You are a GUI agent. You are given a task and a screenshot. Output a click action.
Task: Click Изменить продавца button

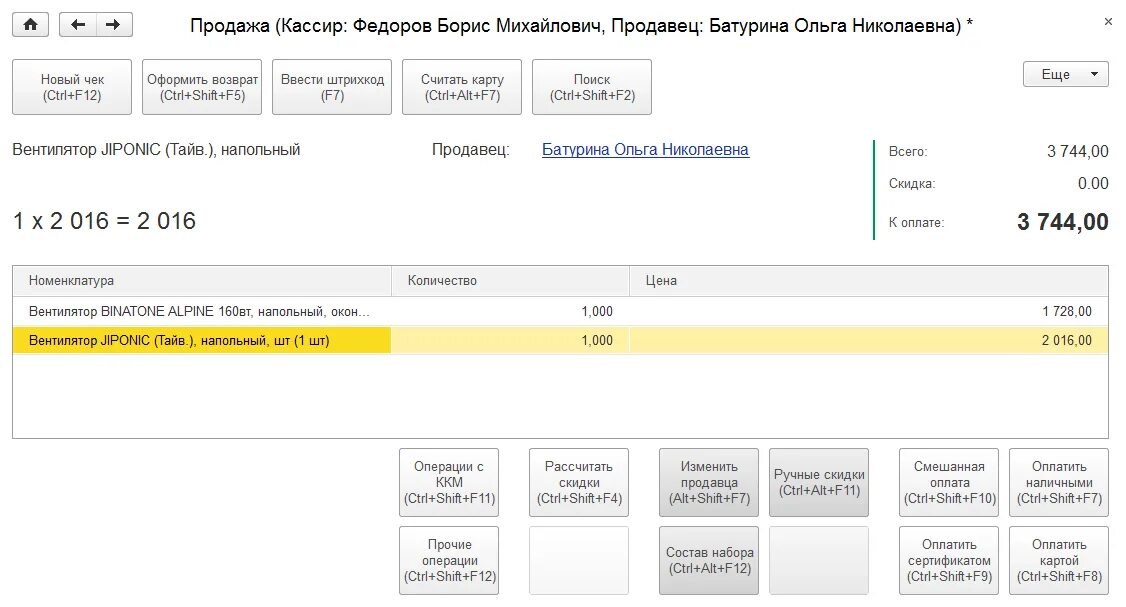coord(709,483)
